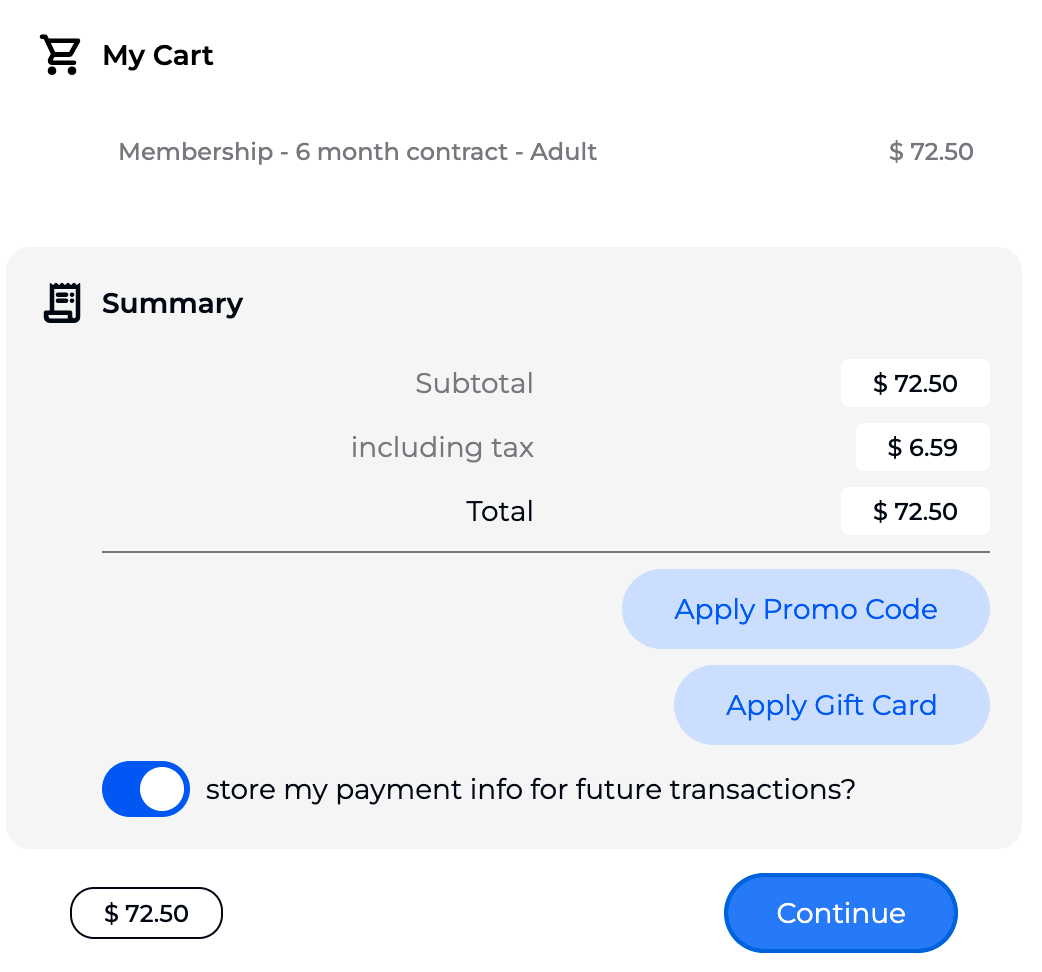Click the divider line below Total
Screen dimensions: 1042x972
point(545,552)
